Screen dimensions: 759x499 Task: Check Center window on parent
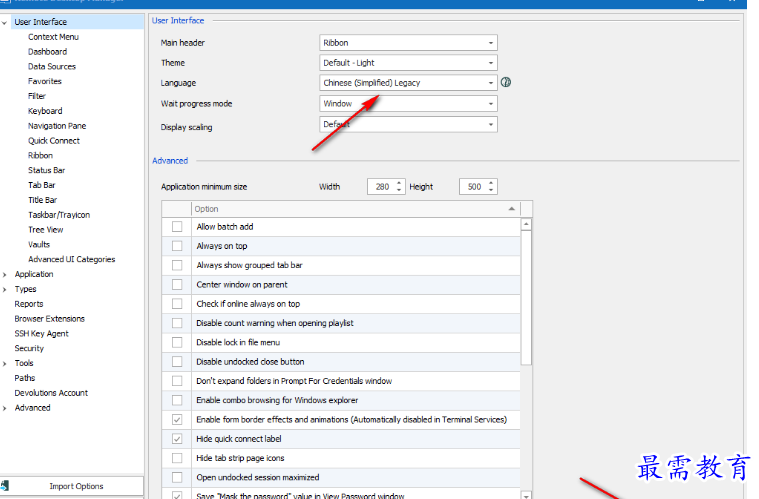177,285
